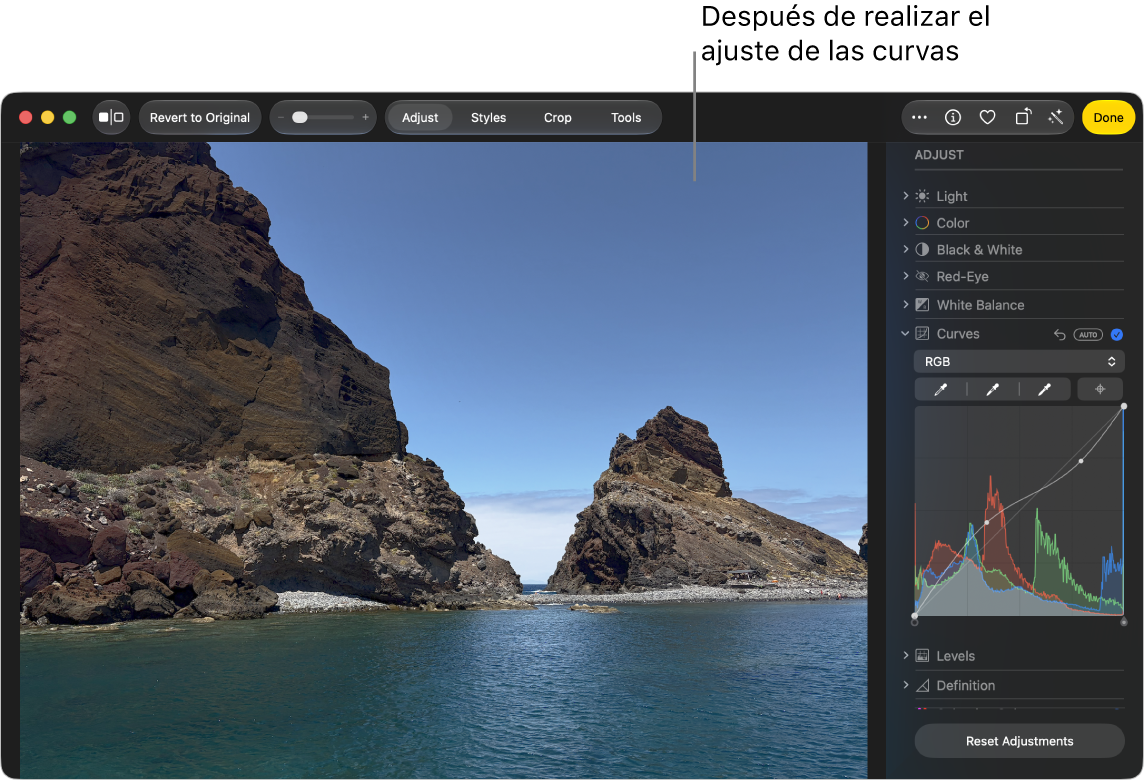Click the zoom slider in toolbar
The width and height of the screenshot is (1144, 782).
coord(323,117)
